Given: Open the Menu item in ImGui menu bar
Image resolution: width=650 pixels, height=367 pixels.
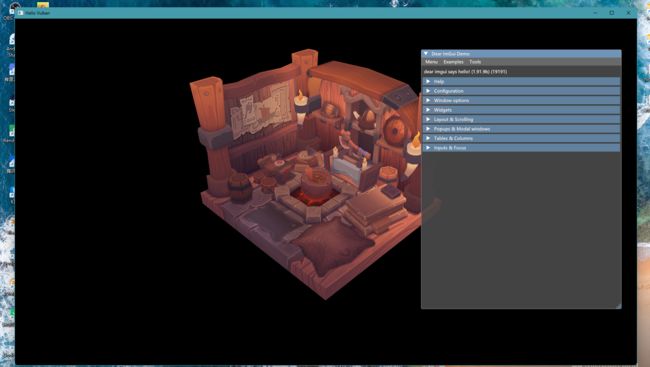Looking at the screenshot, I should point(431,62).
